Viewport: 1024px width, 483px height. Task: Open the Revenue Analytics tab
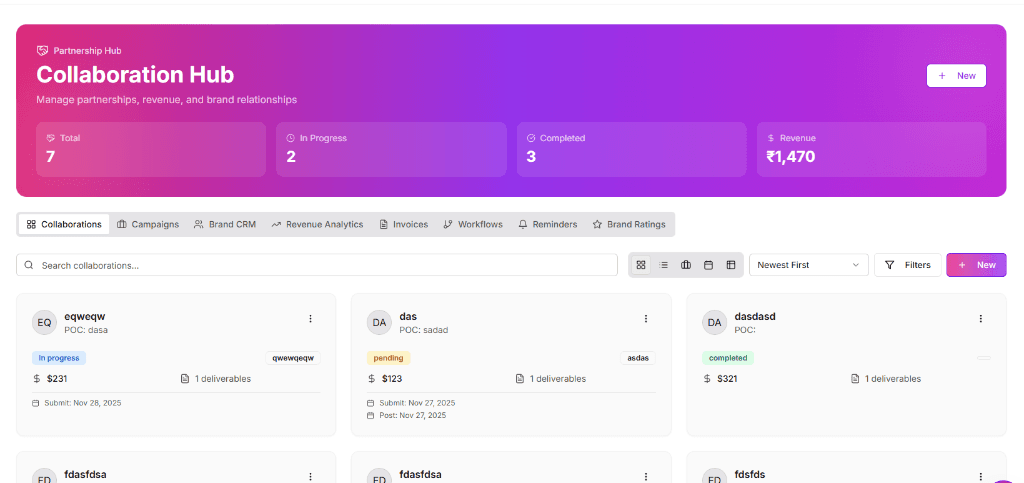(x=317, y=225)
